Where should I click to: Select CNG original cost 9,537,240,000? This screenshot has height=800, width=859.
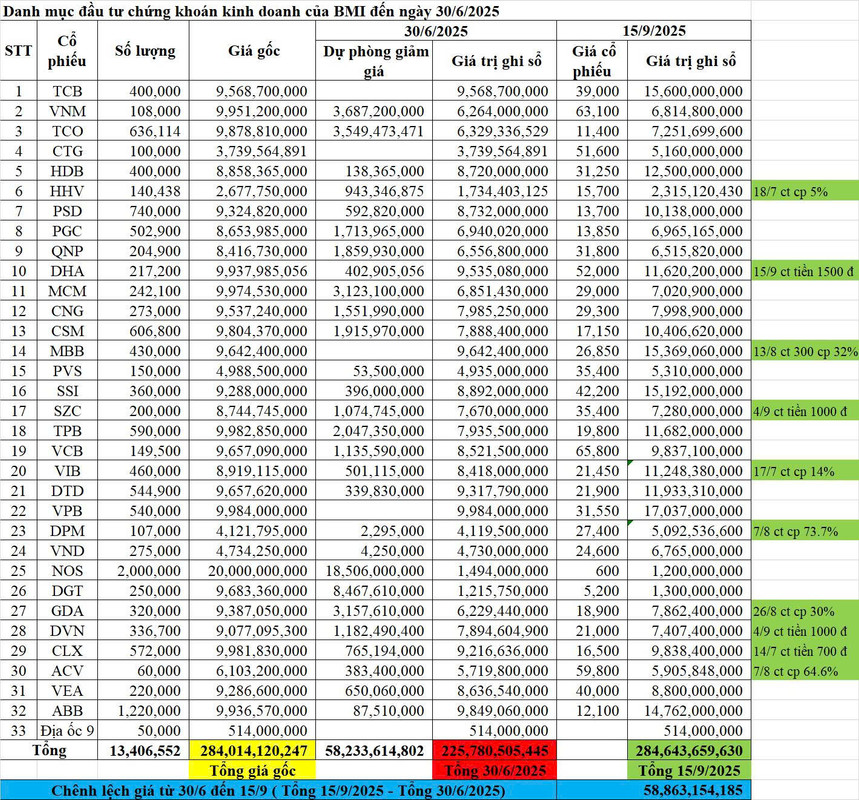(253, 311)
